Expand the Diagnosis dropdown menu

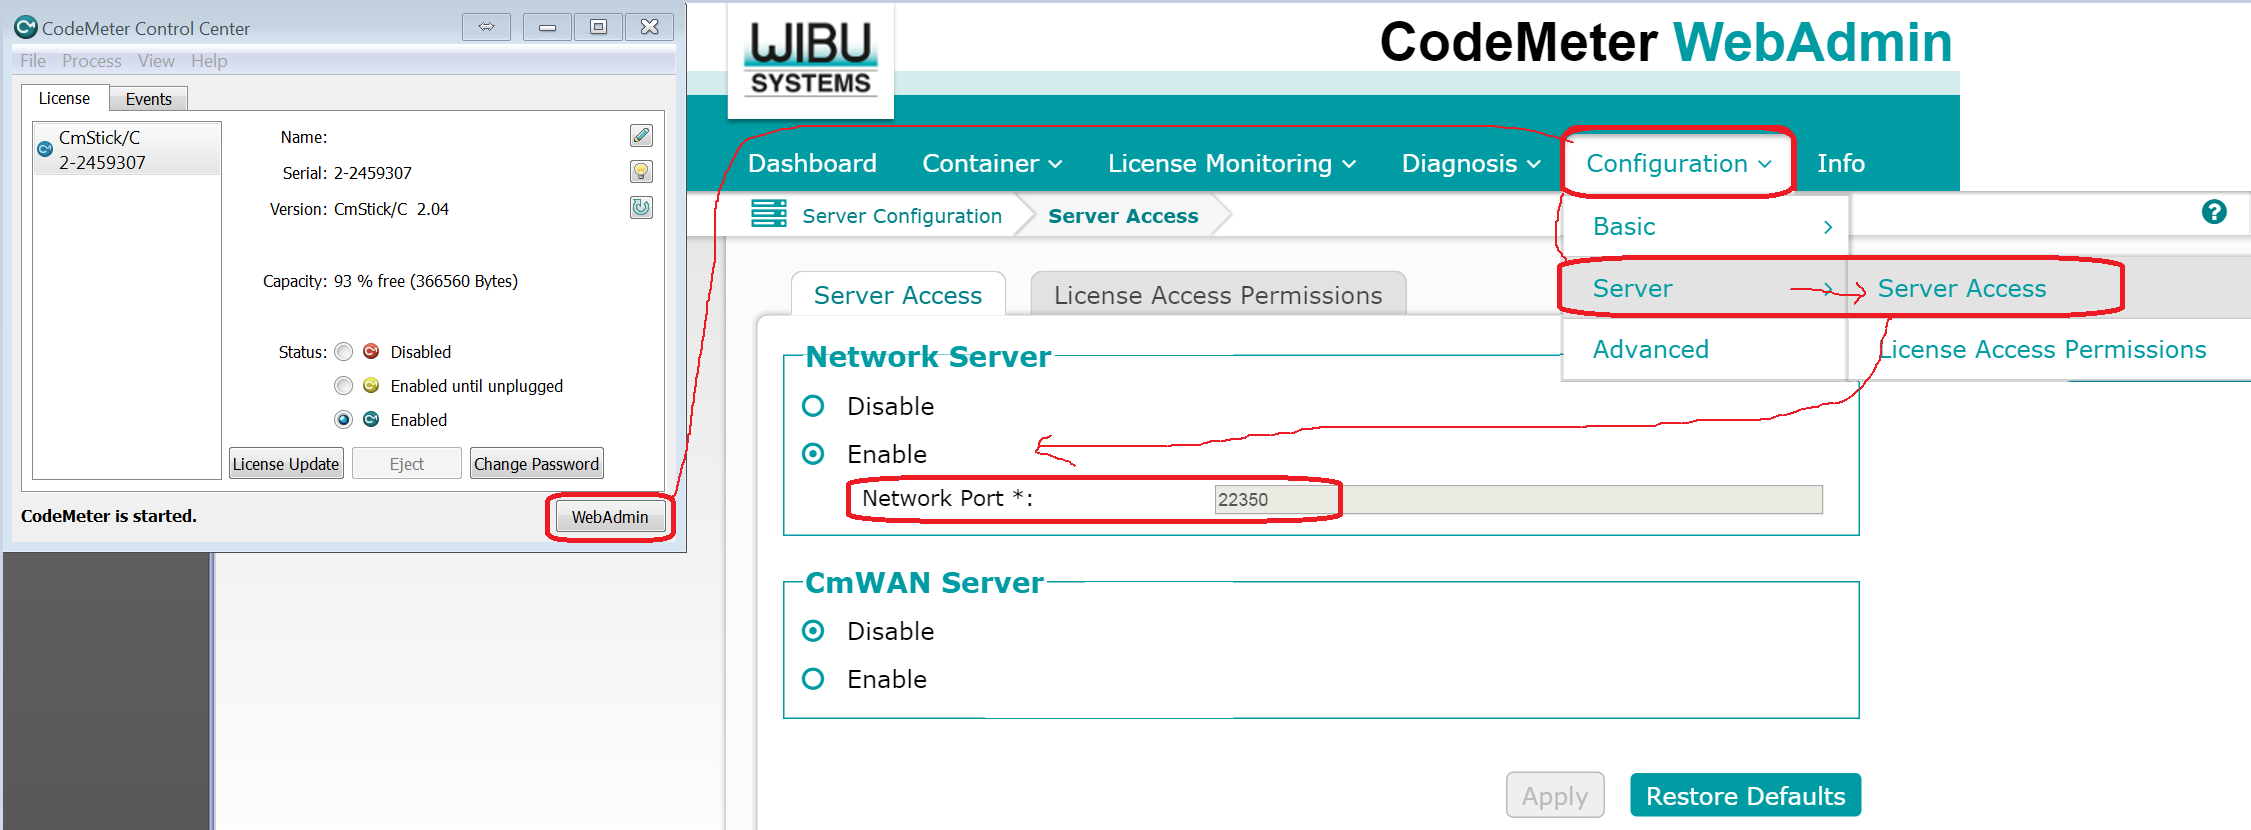click(x=1471, y=163)
